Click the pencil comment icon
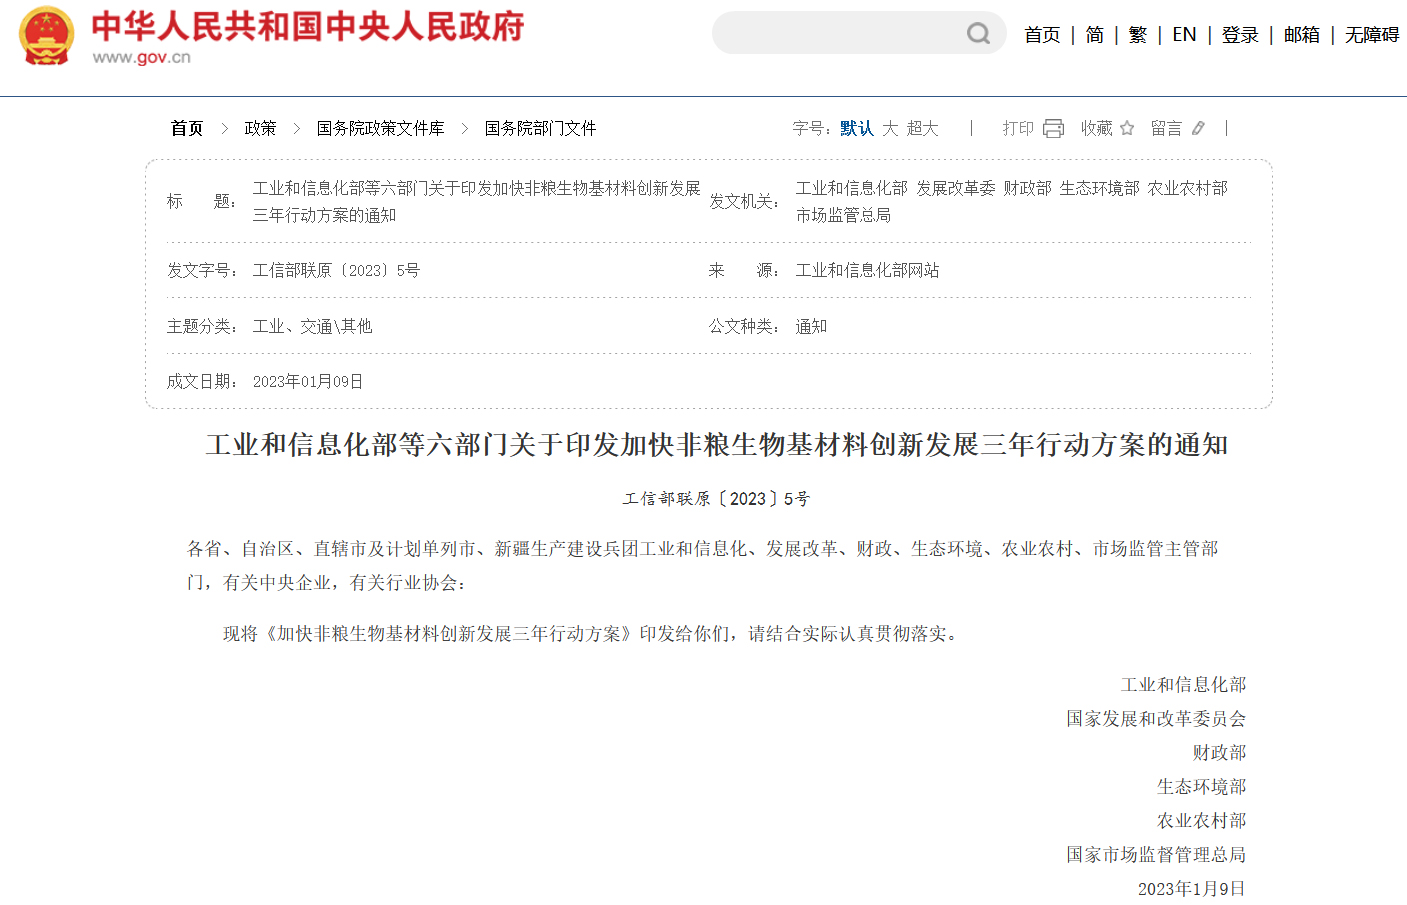 (1198, 128)
